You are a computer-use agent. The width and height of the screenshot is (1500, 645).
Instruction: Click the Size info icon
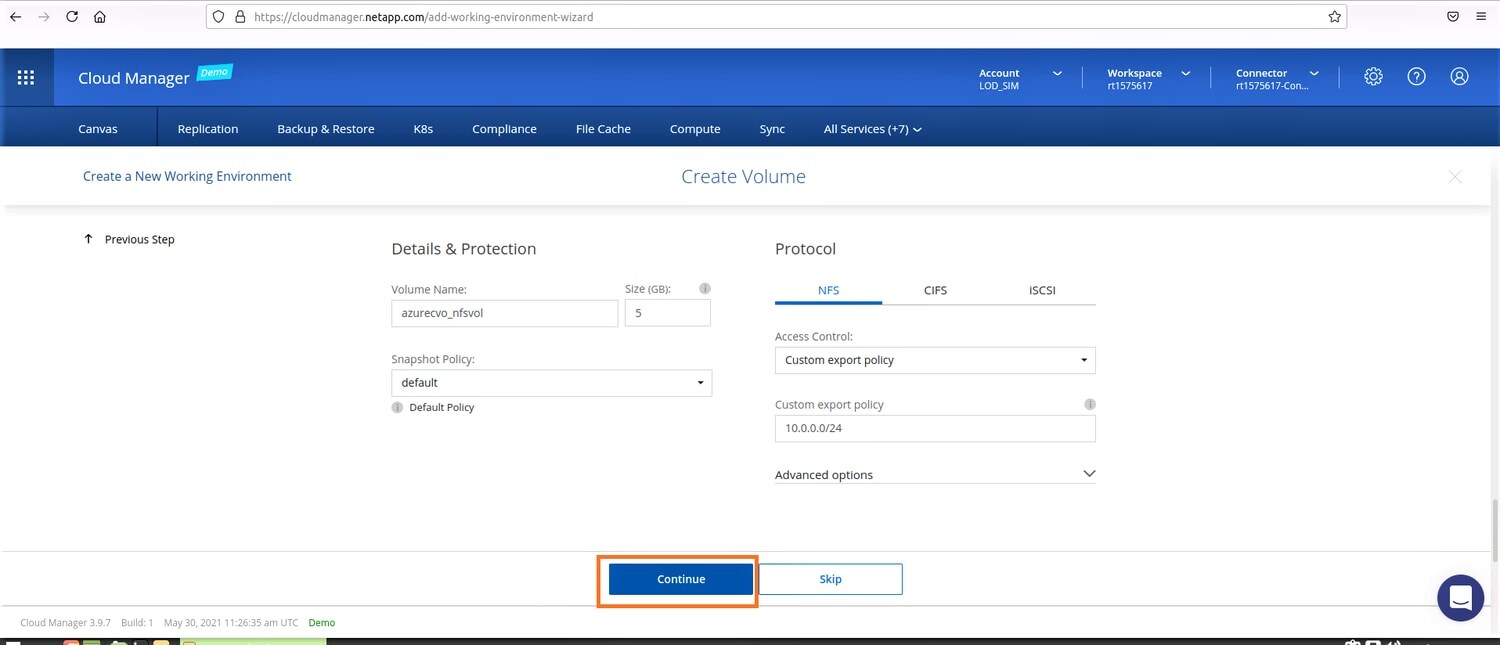point(704,289)
